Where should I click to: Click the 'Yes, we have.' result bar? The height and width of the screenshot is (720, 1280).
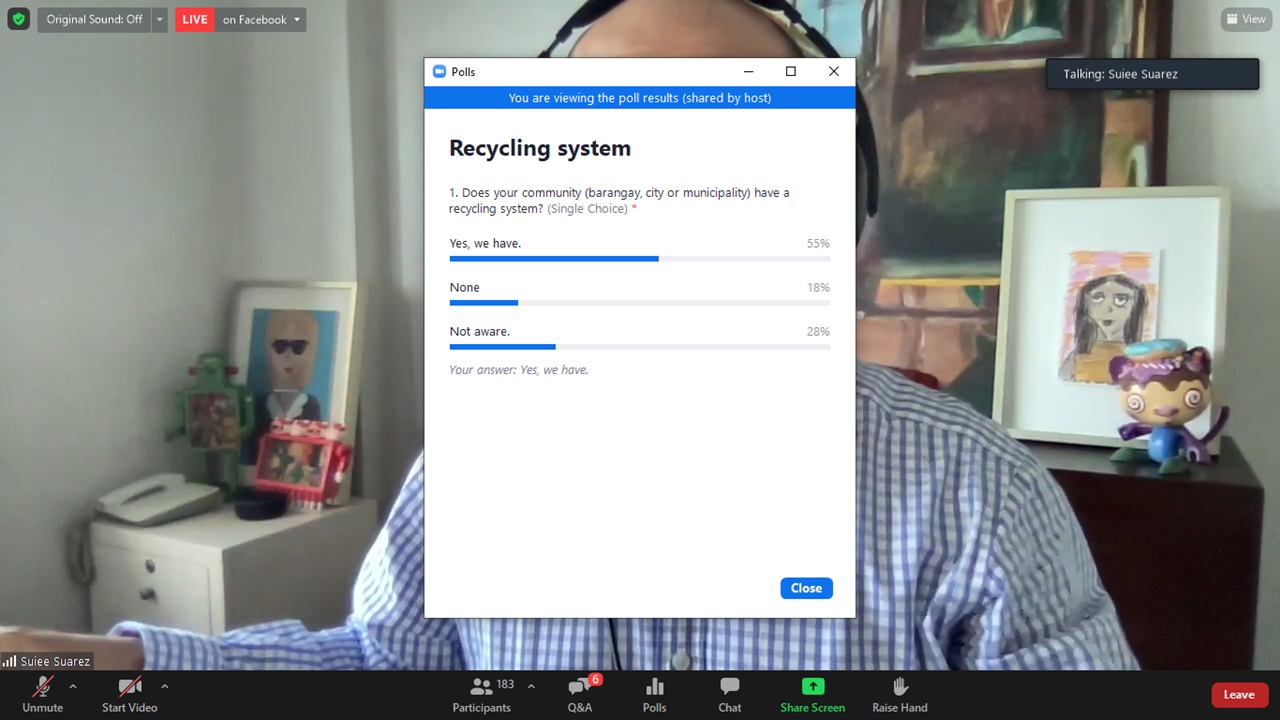(639, 259)
